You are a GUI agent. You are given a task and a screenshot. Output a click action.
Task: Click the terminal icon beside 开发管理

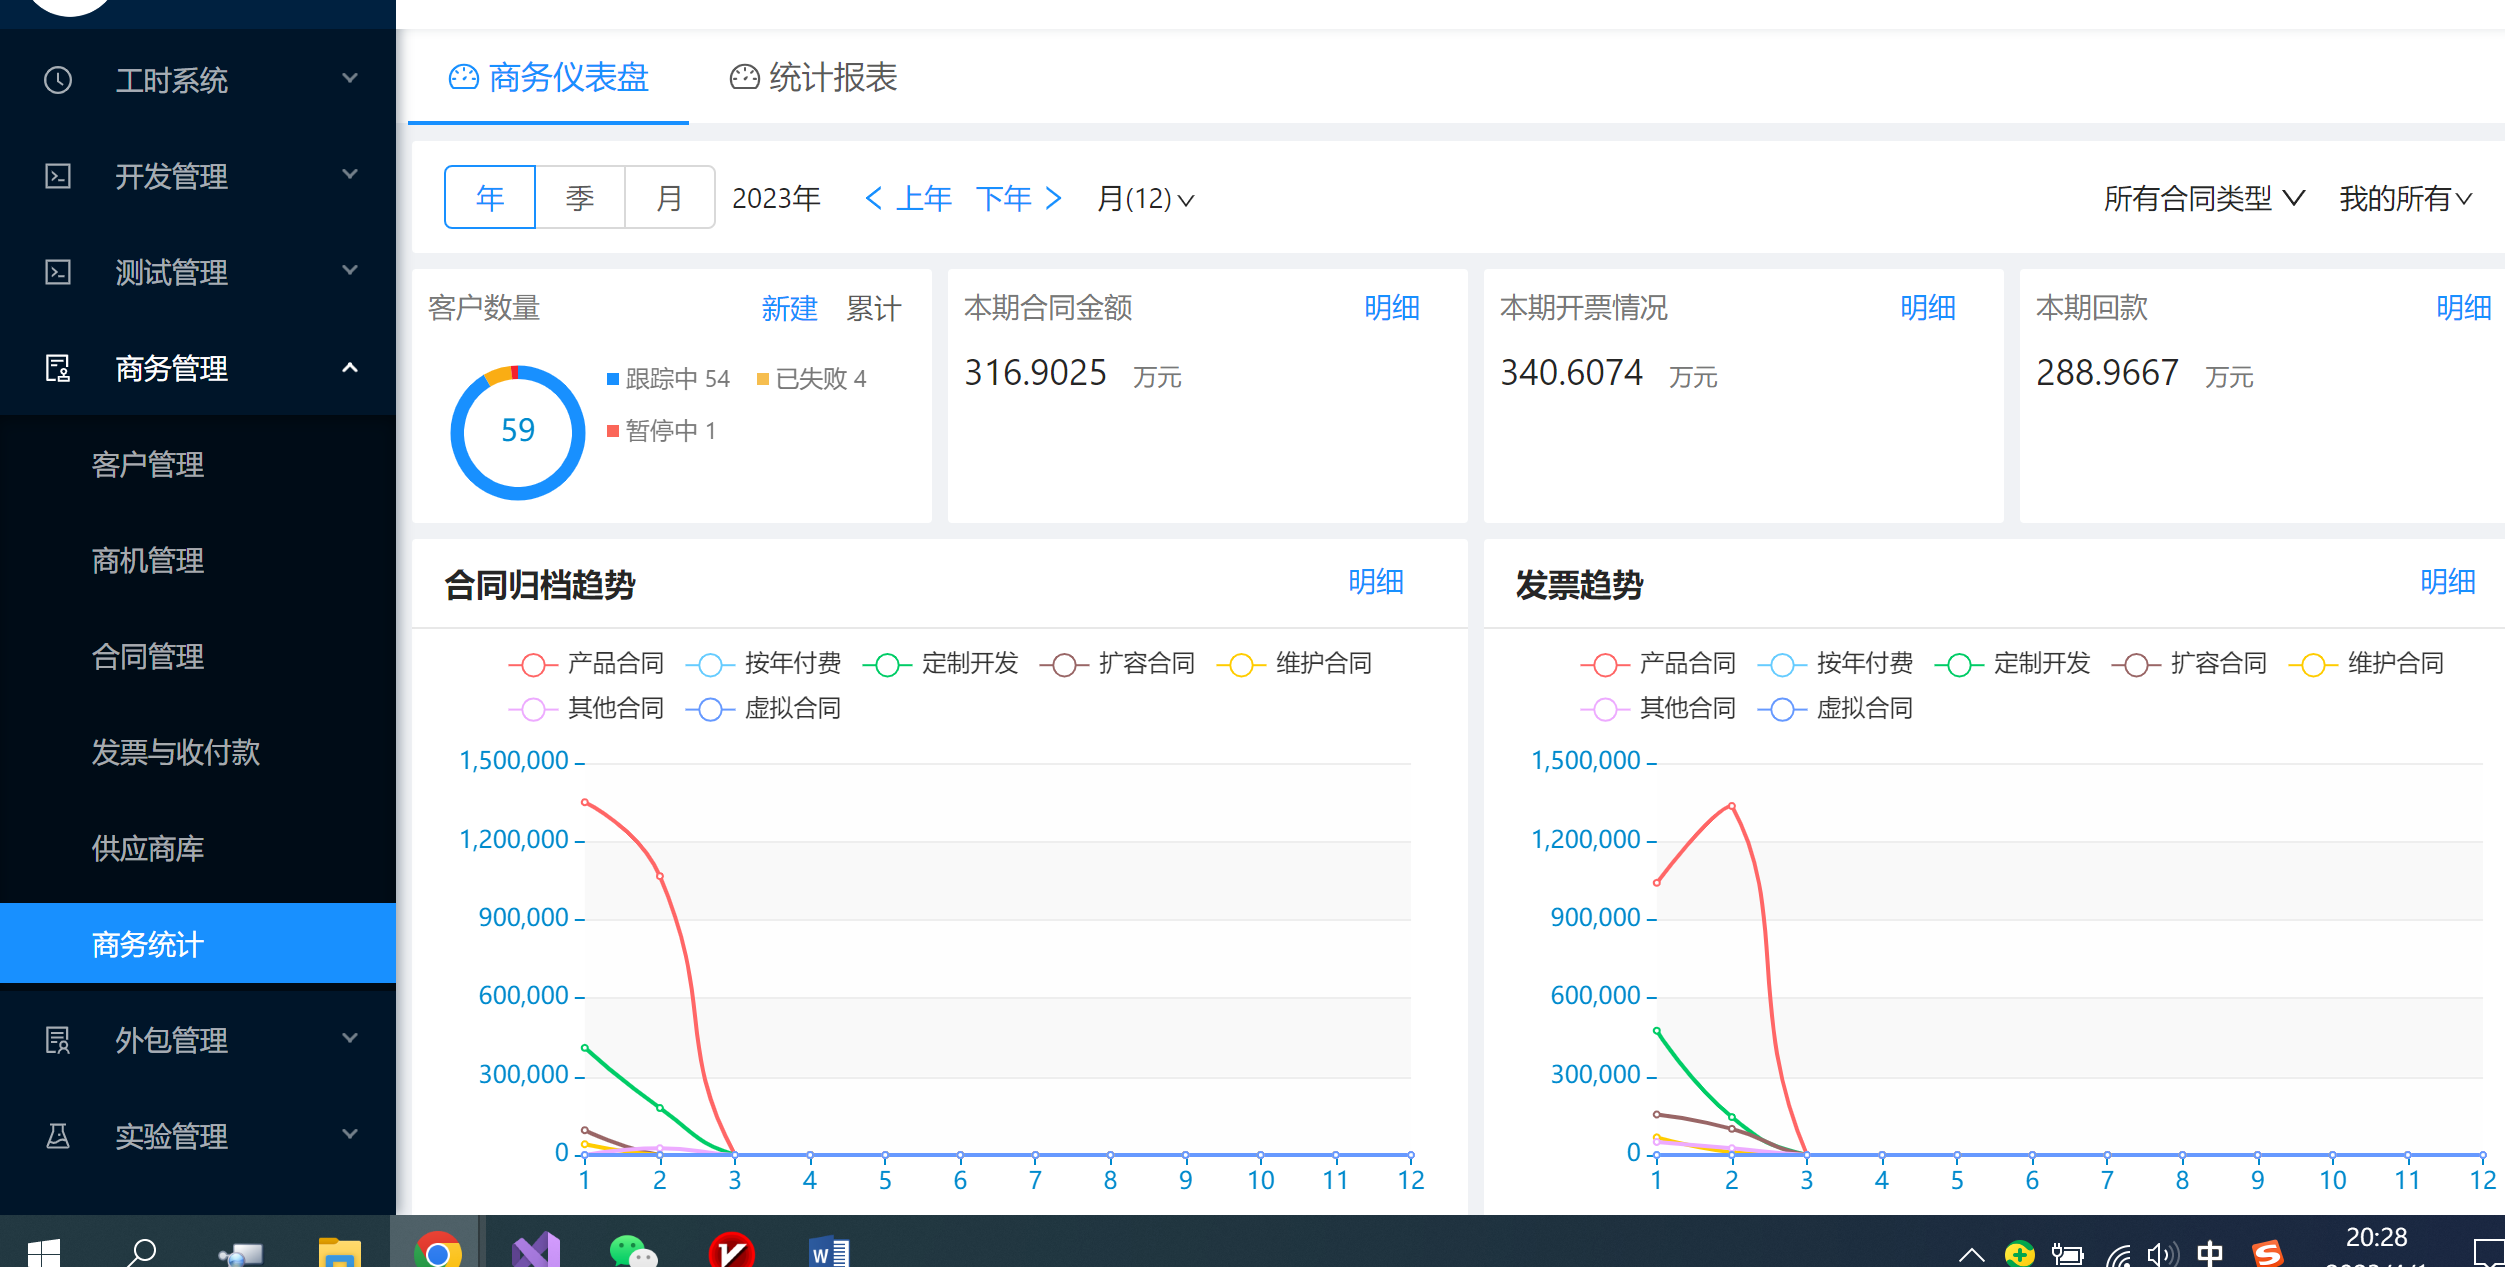[58, 176]
